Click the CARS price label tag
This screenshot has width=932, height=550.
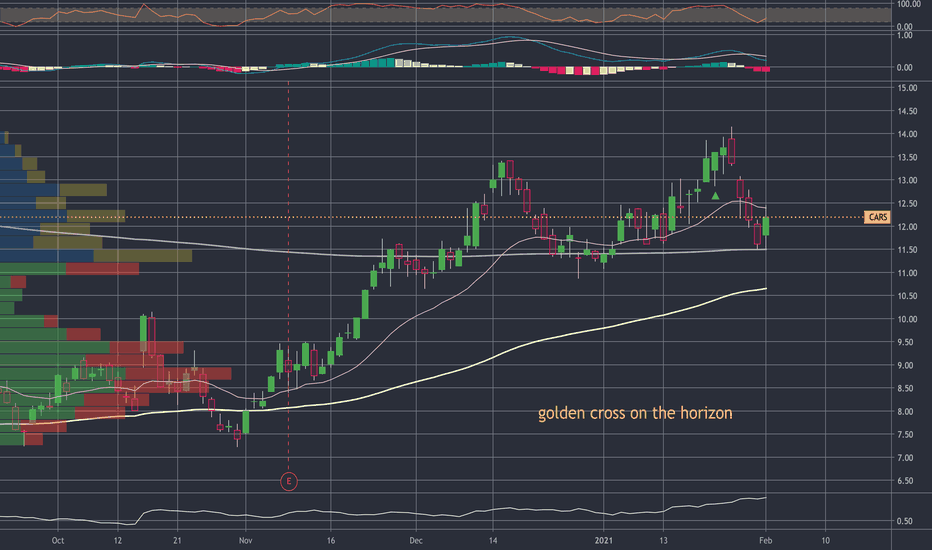click(x=877, y=217)
